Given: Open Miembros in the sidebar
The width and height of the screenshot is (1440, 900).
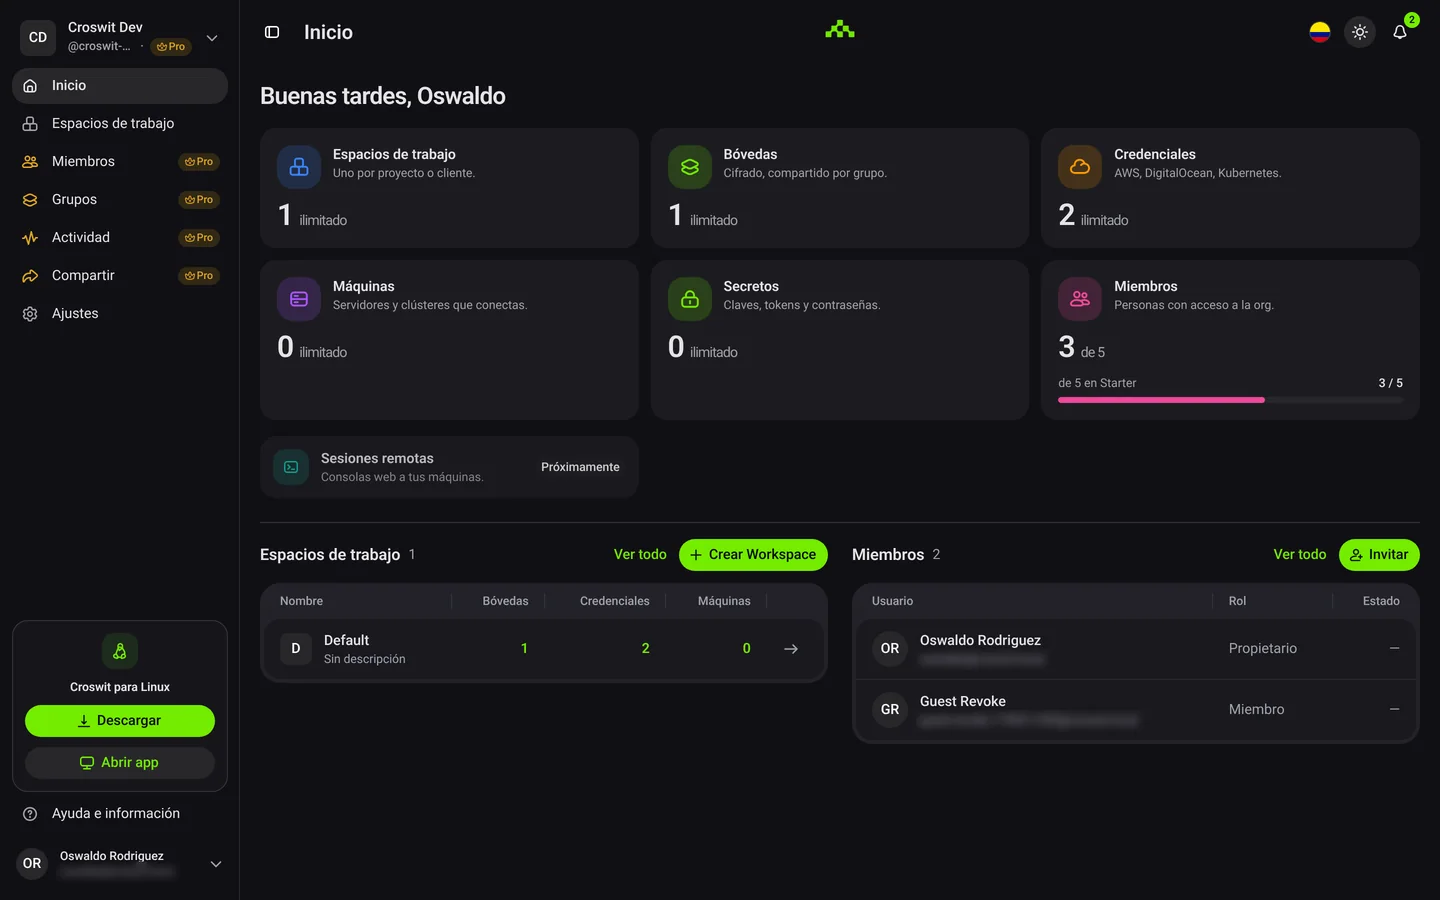Looking at the screenshot, I should tap(120, 162).
